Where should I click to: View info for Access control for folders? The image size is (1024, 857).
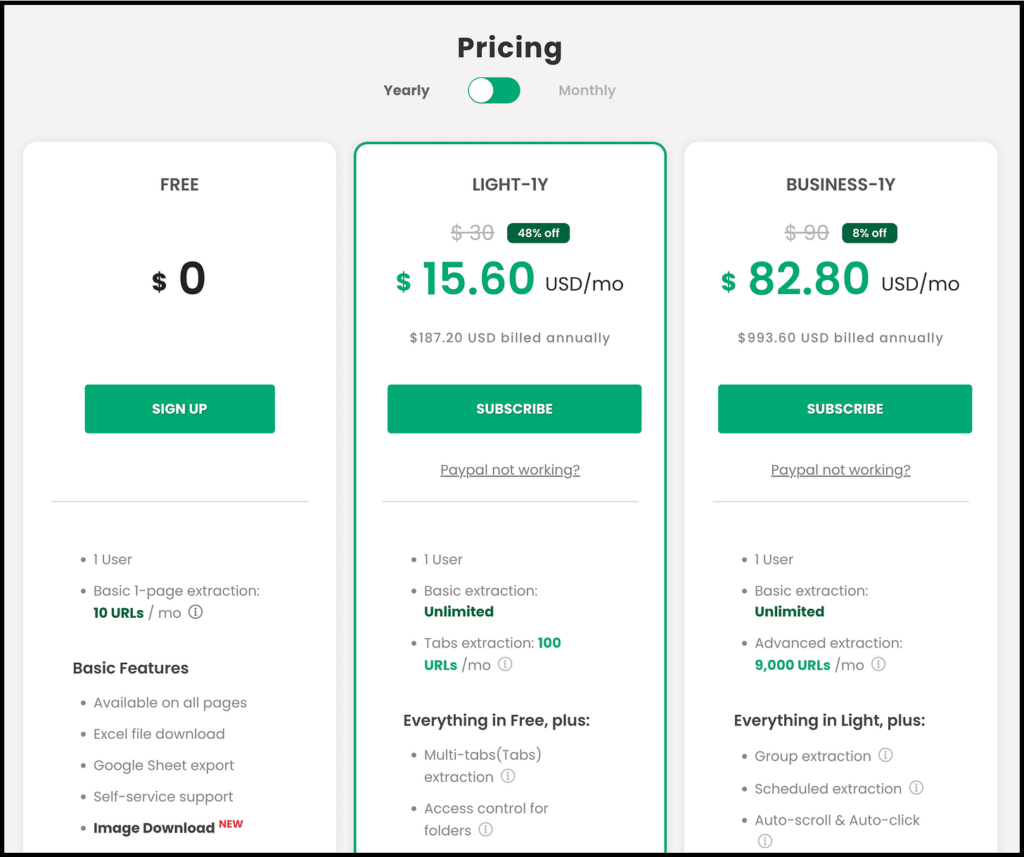(x=486, y=830)
